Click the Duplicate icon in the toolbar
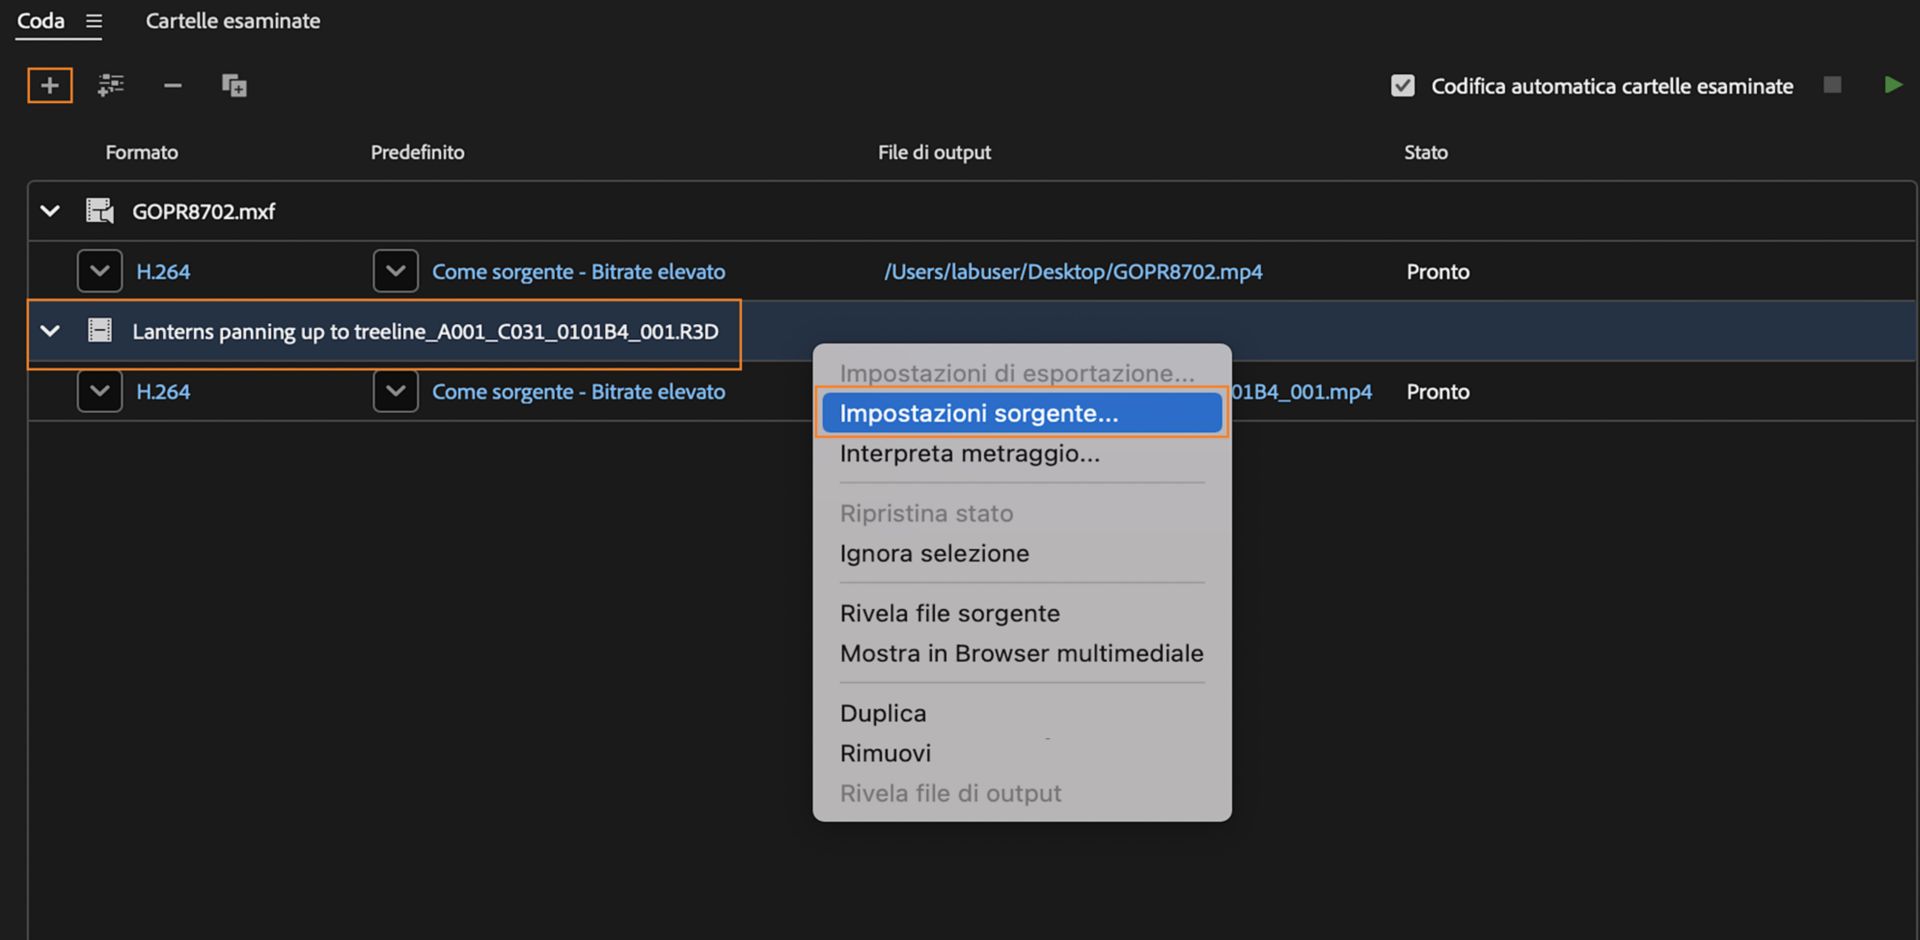 click(x=234, y=85)
